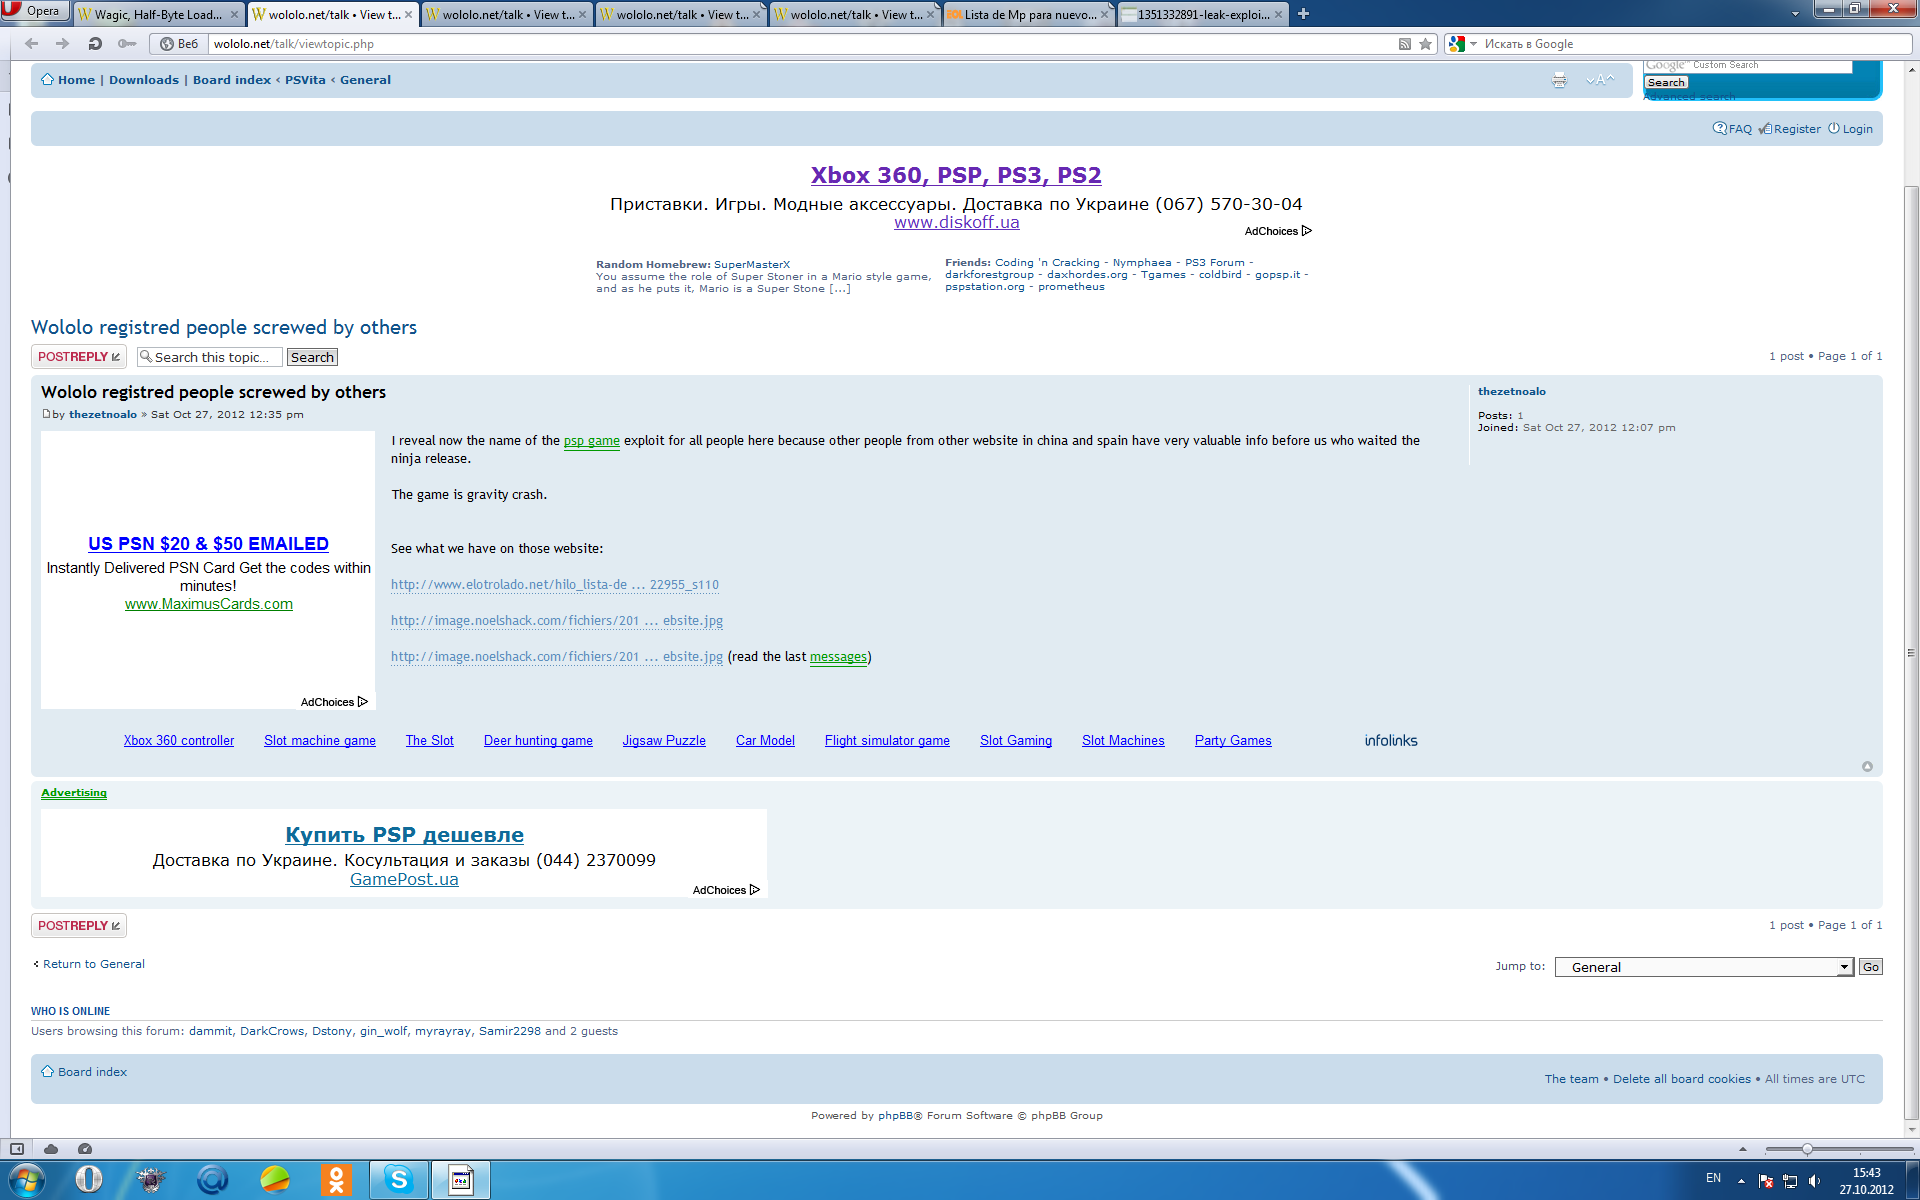Open the Jump to General dropdown
This screenshot has height=1200, width=1920.
[1704, 967]
